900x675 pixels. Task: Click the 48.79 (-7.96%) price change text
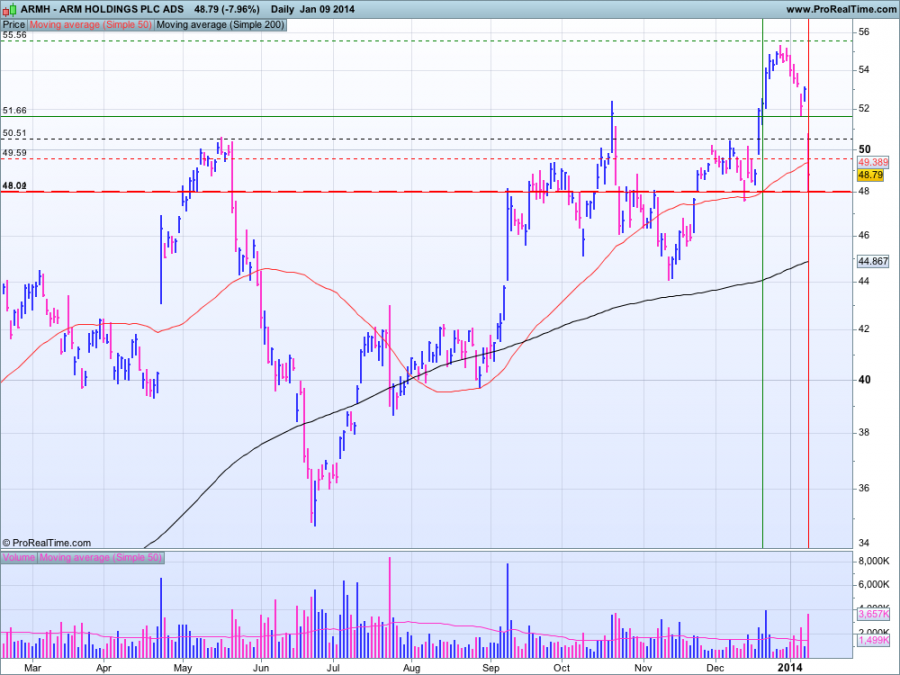point(227,9)
